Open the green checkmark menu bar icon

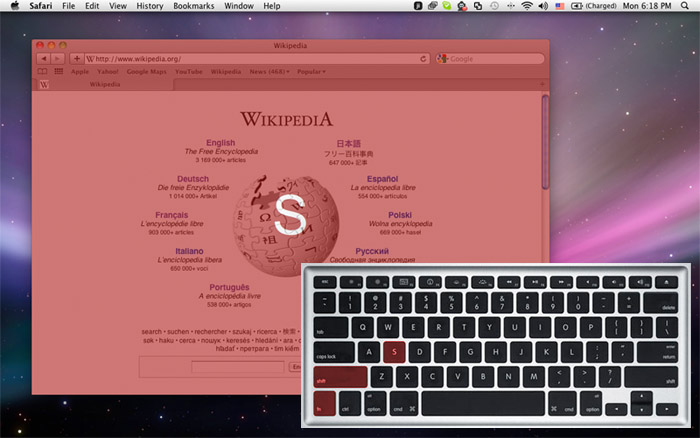447,6
